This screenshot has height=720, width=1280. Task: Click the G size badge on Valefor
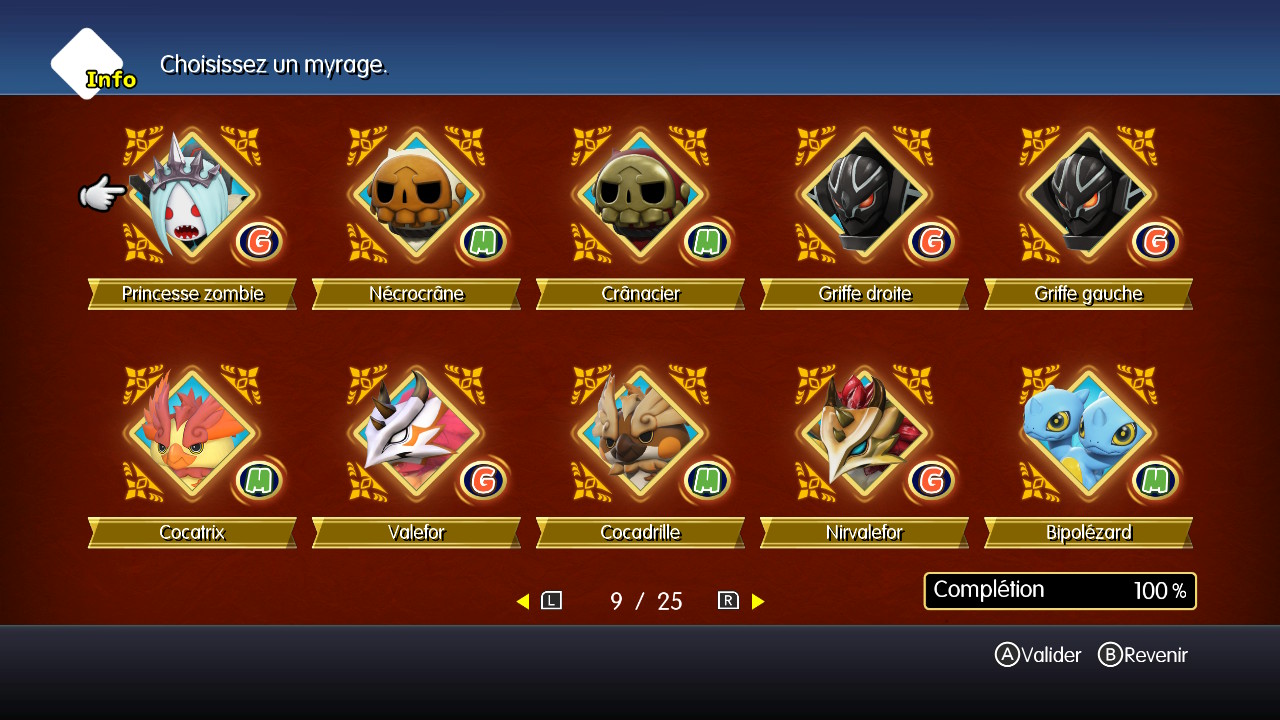[483, 481]
